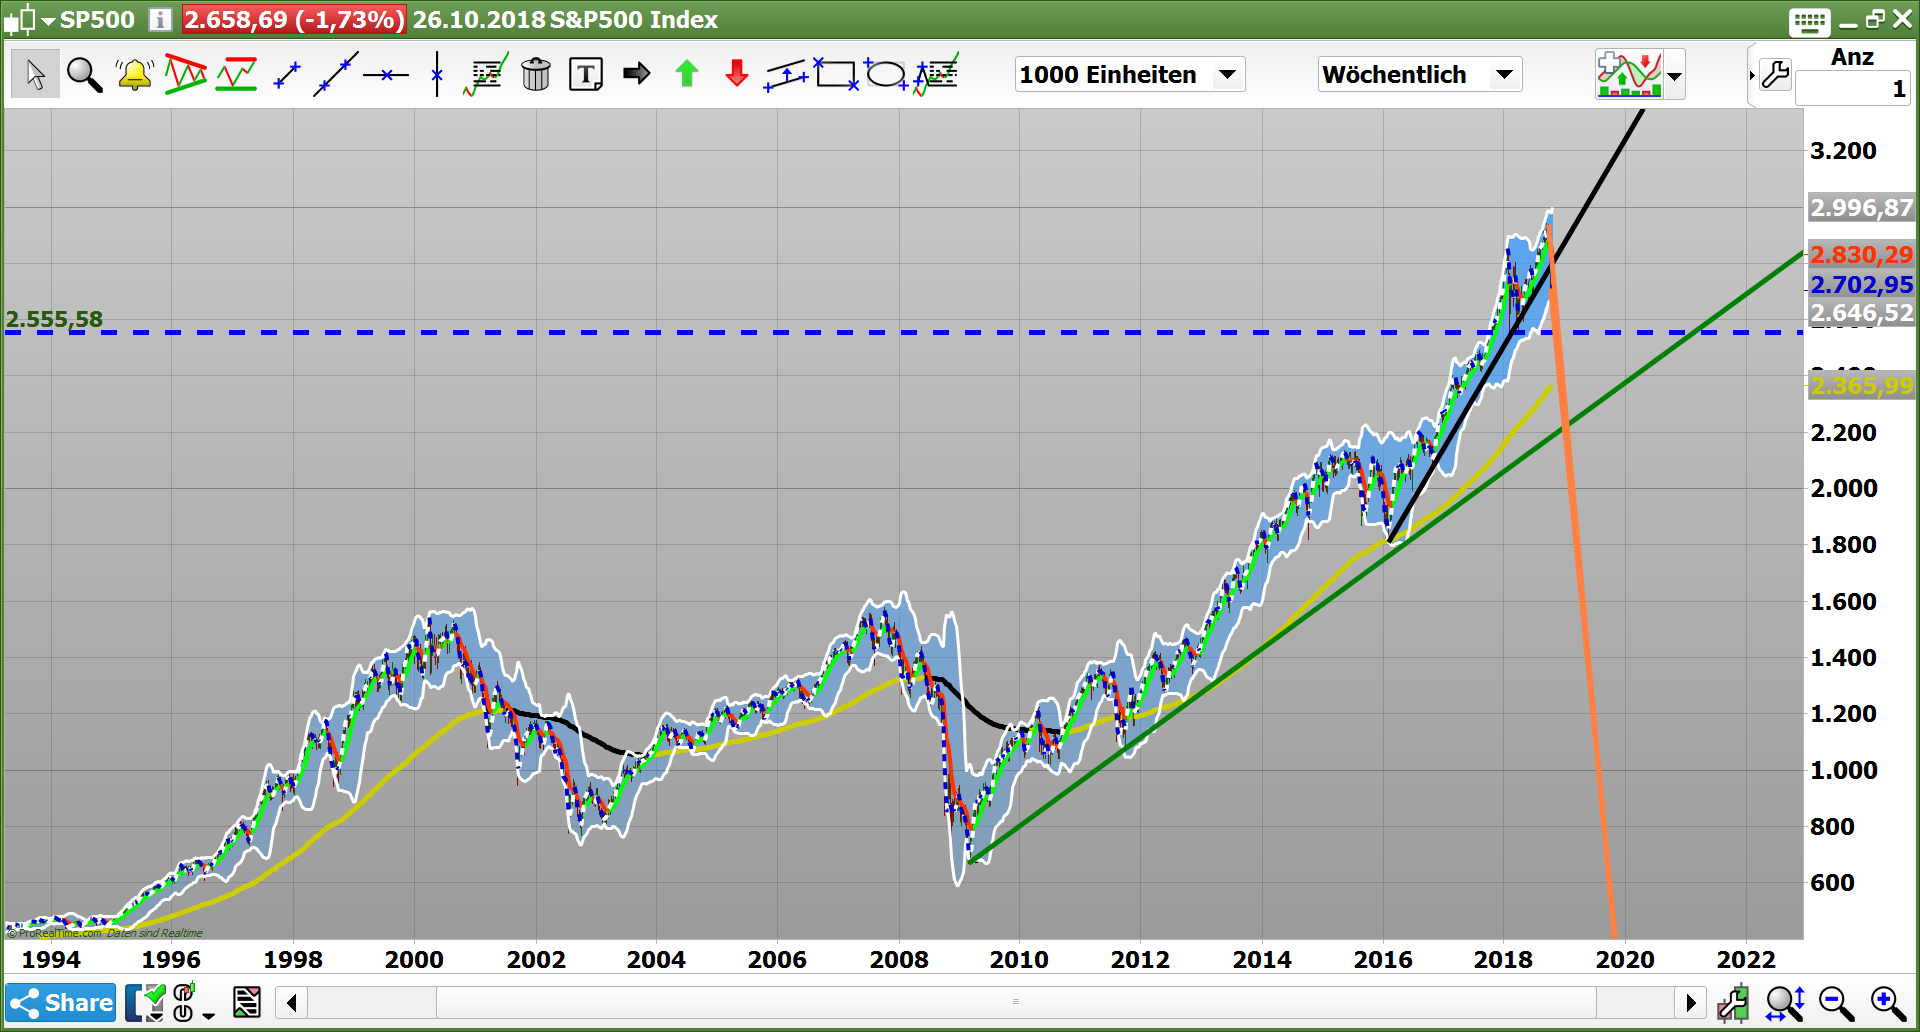Open the chart style dropdown arrow beside SP500
The width and height of the screenshot is (1920, 1032).
[x=48, y=20]
